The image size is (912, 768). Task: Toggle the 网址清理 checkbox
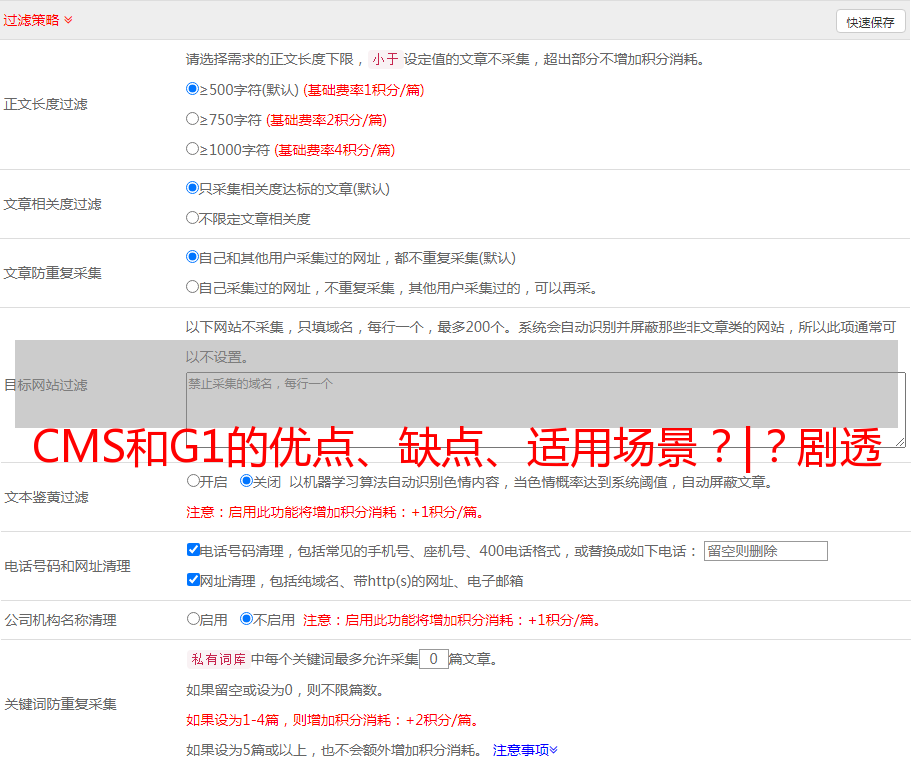click(194, 580)
